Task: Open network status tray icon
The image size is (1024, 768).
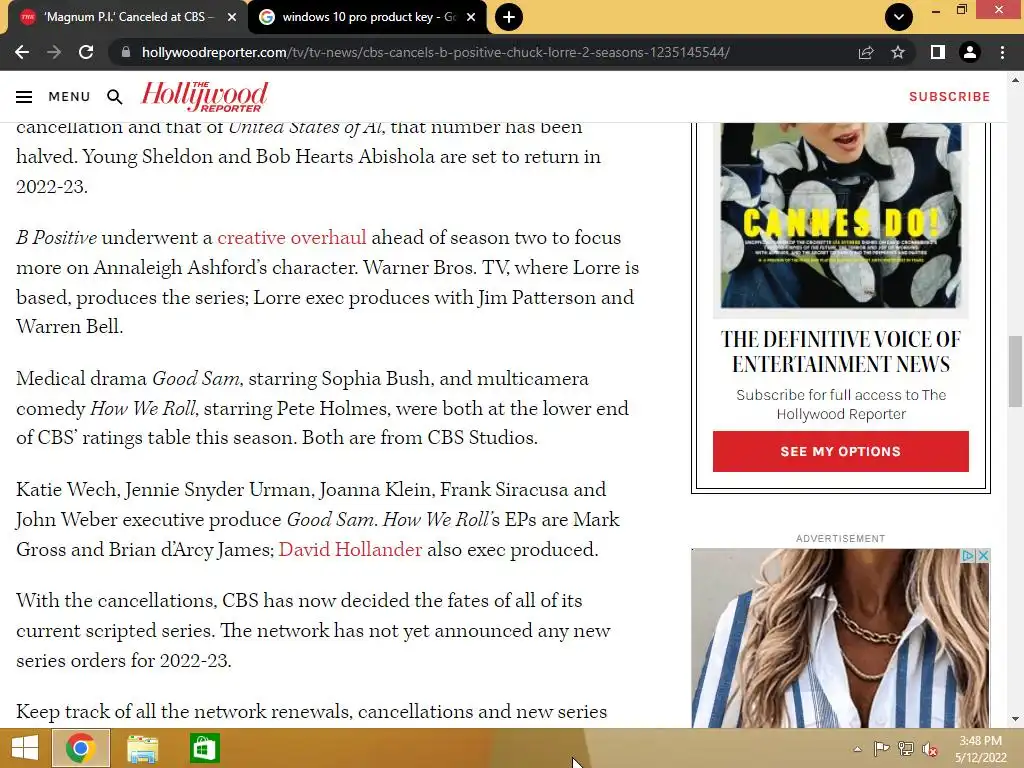Action: (x=906, y=748)
